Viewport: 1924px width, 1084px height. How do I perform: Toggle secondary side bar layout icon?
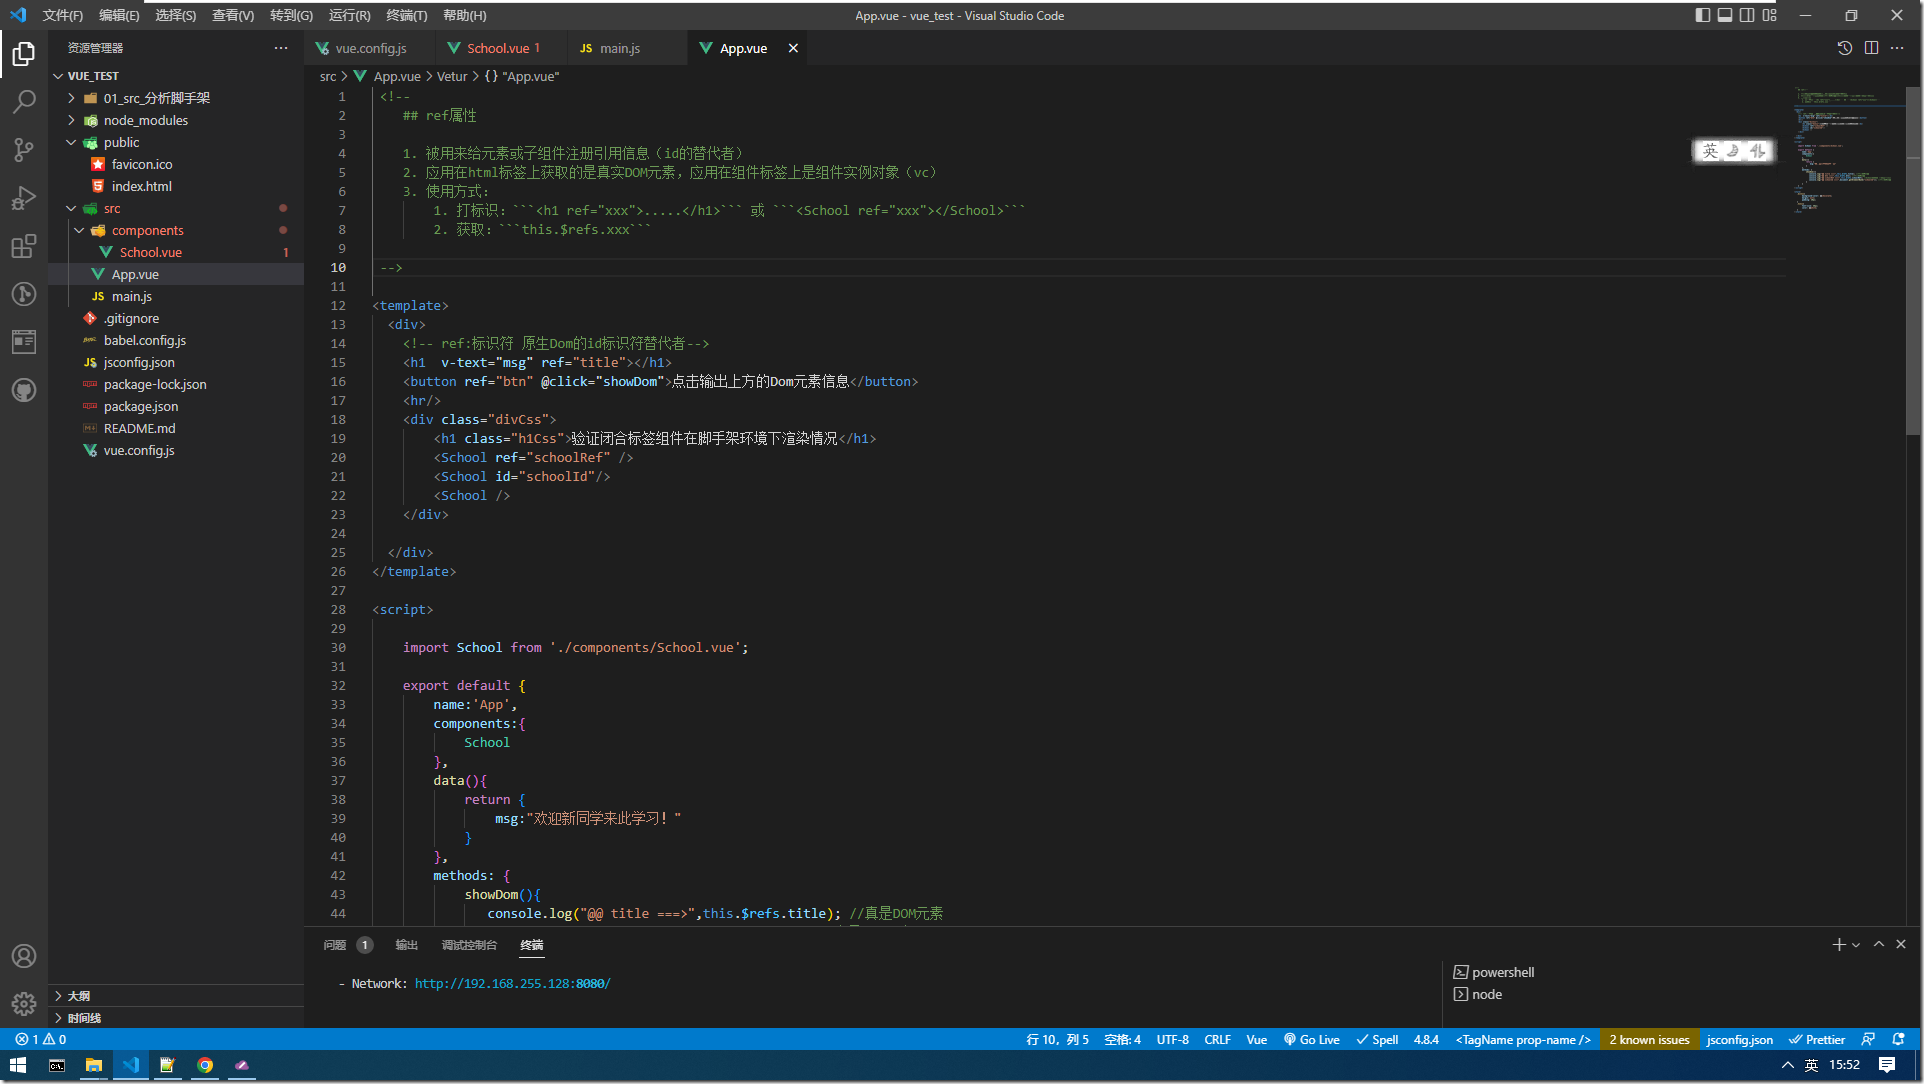(x=1747, y=15)
